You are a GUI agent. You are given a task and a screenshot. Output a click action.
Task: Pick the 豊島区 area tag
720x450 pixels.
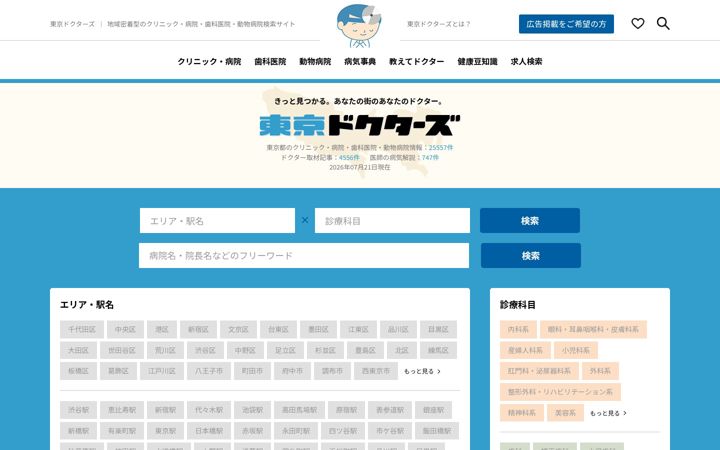[x=365, y=350]
